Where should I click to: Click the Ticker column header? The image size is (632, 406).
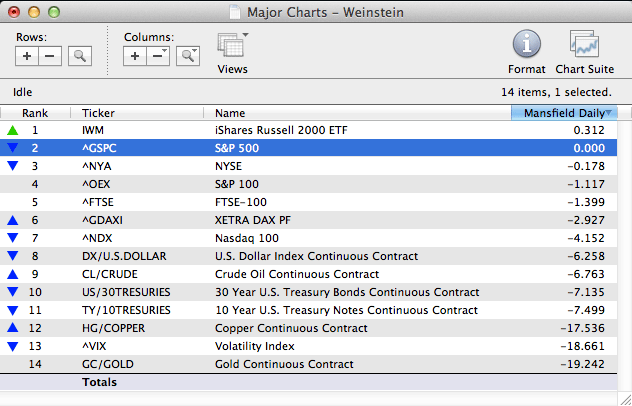pos(138,113)
